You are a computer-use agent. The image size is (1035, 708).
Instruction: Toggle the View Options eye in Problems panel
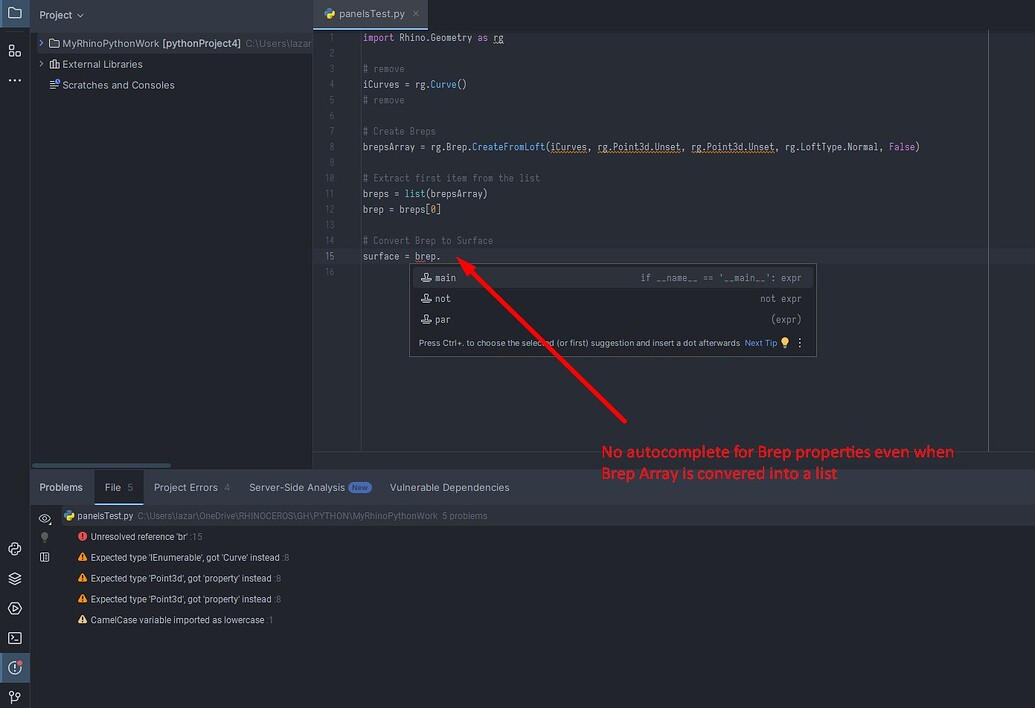(x=44, y=519)
